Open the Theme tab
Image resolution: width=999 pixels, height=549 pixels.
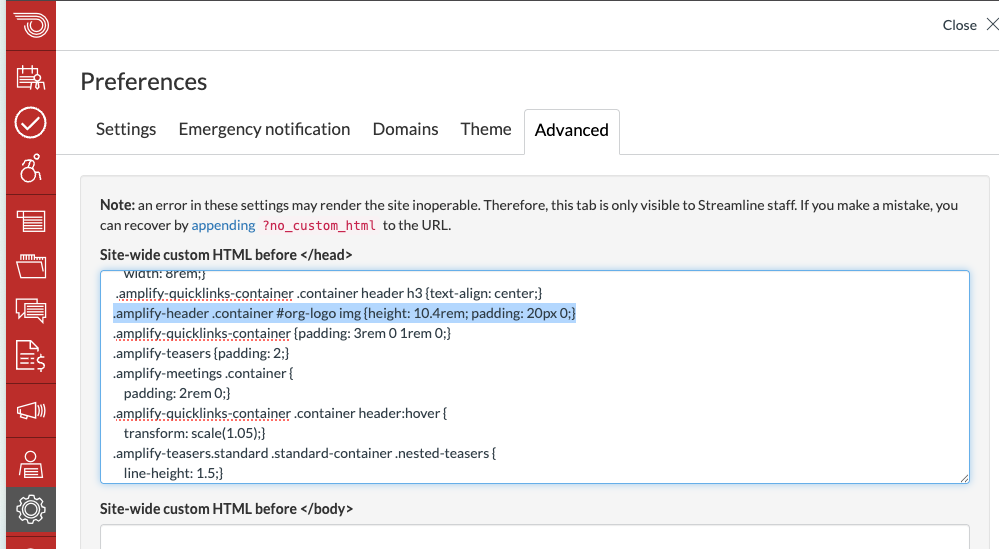click(x=486, y=129)
